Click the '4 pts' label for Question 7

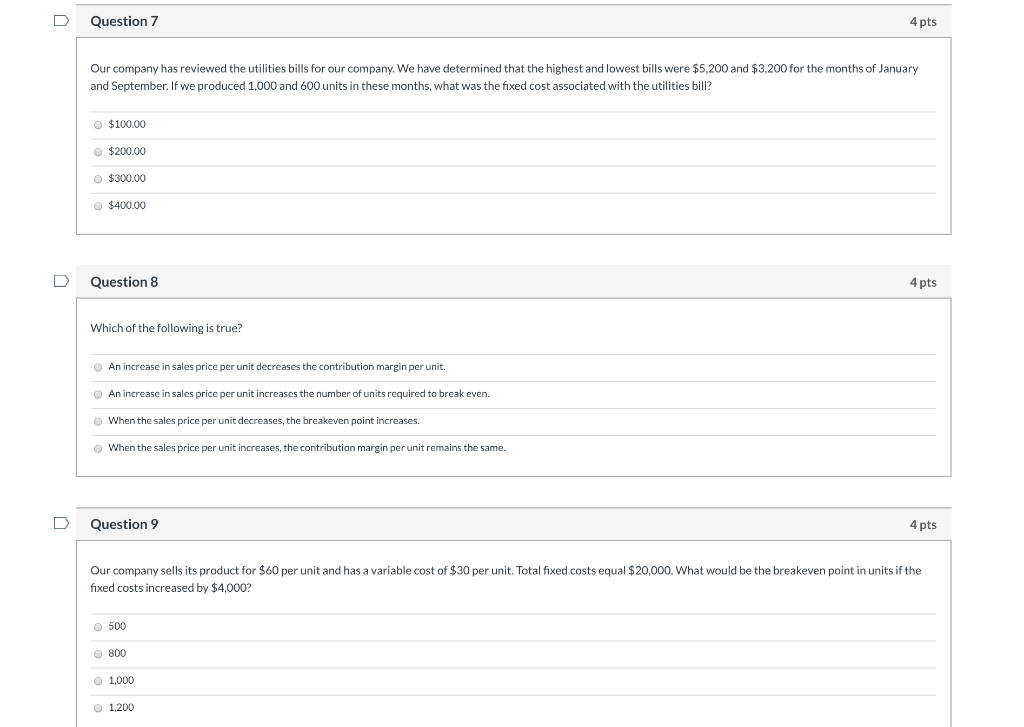click(923, 22)
